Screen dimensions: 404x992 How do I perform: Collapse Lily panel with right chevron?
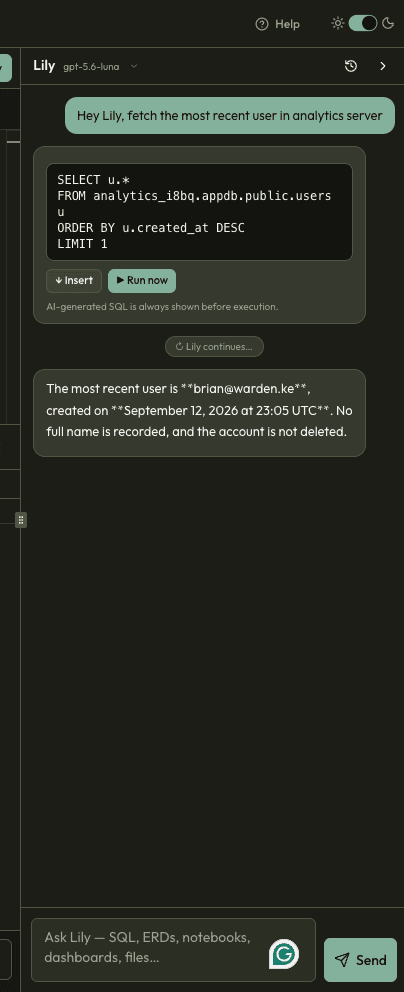tap(383, 66)
